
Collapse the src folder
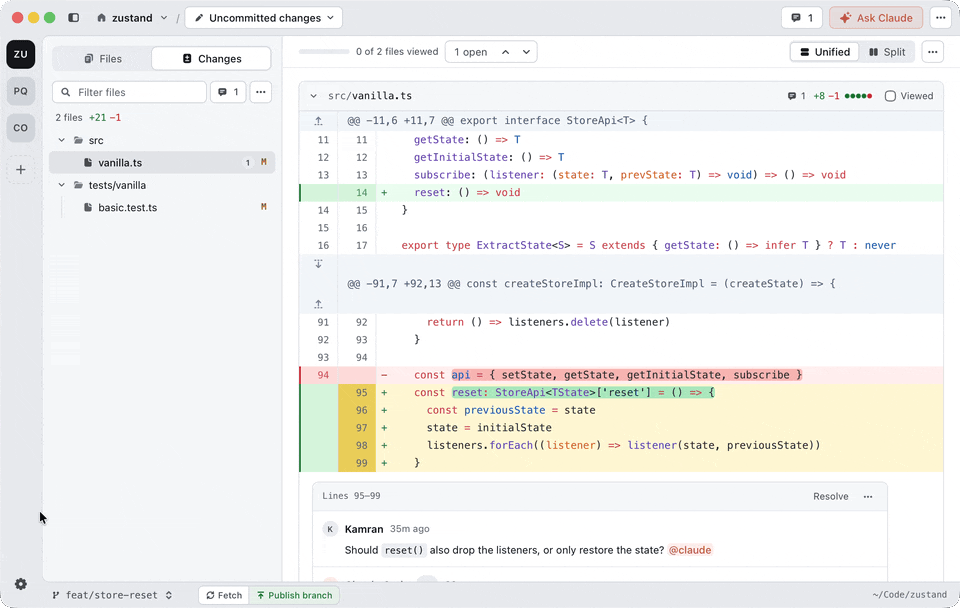[62, 140]
